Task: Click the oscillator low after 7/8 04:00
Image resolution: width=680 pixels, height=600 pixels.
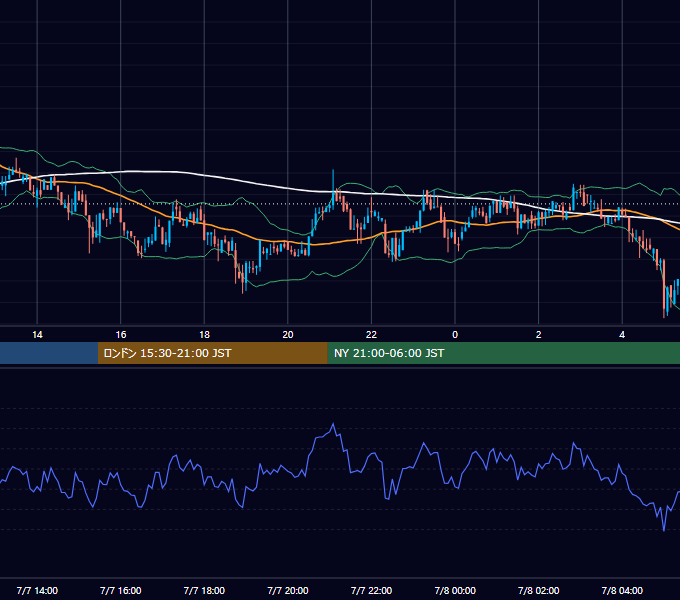Action: coord(664,529)
